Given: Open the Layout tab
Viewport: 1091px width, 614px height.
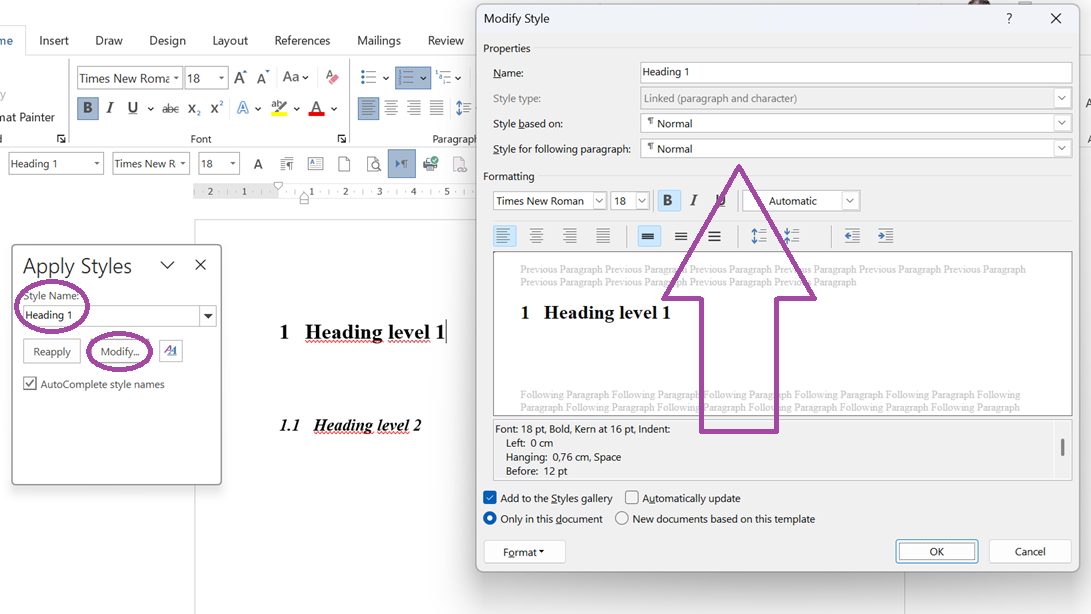Looking at the screenshot, I should 230,40.
